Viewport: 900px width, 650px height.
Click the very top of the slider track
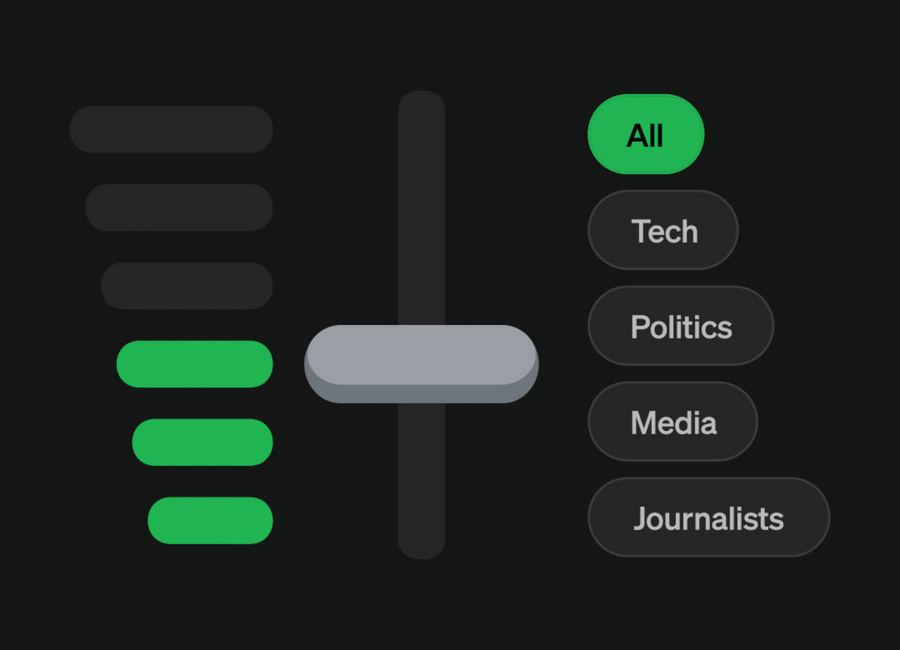421,100
